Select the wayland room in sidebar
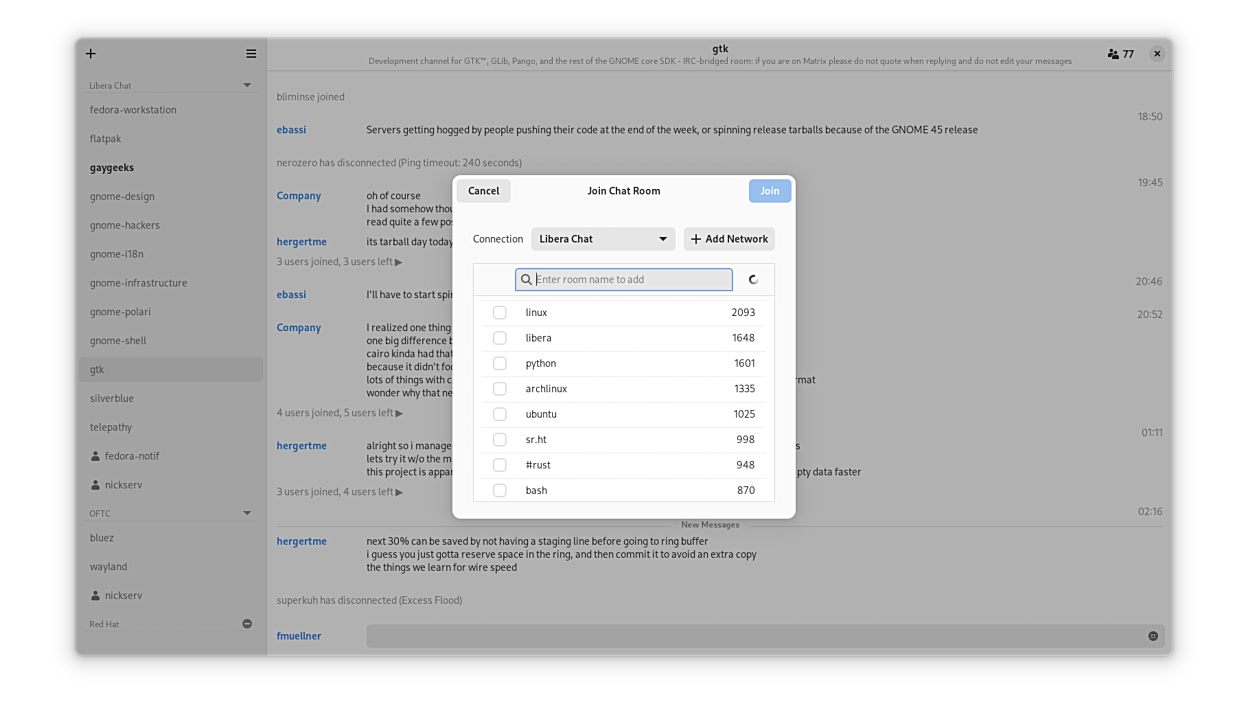This screenshot has width=1248, height=702. point(108,567)
